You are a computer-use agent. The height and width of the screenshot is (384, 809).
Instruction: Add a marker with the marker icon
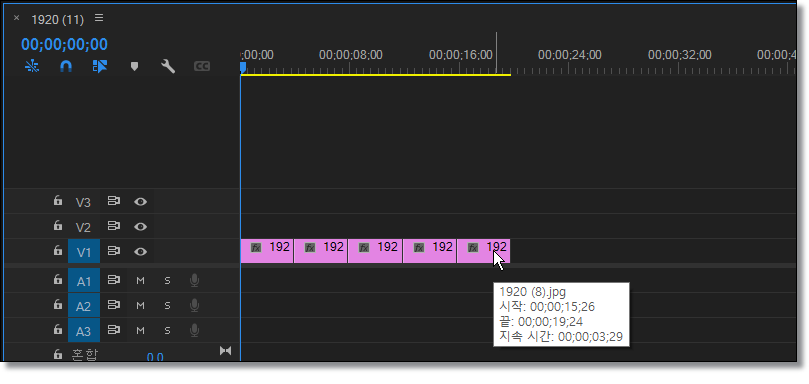tap(134, 67)
